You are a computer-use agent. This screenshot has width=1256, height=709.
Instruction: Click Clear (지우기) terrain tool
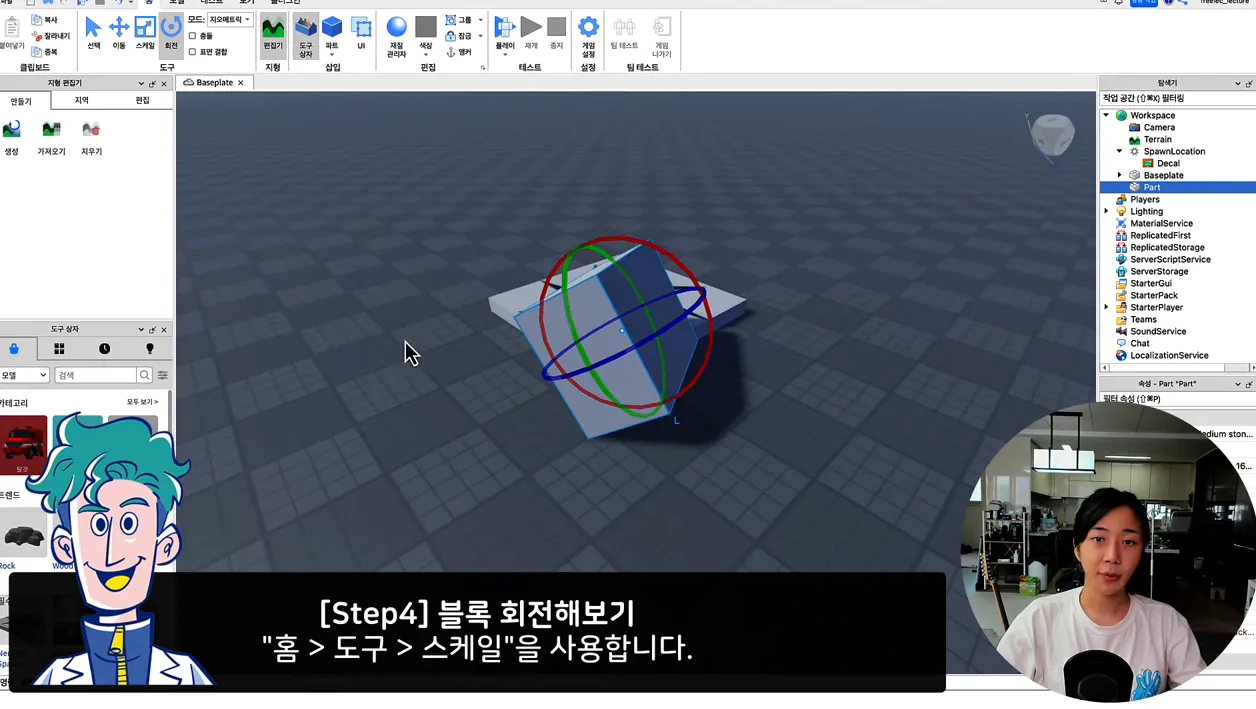(x=91, y=138)
